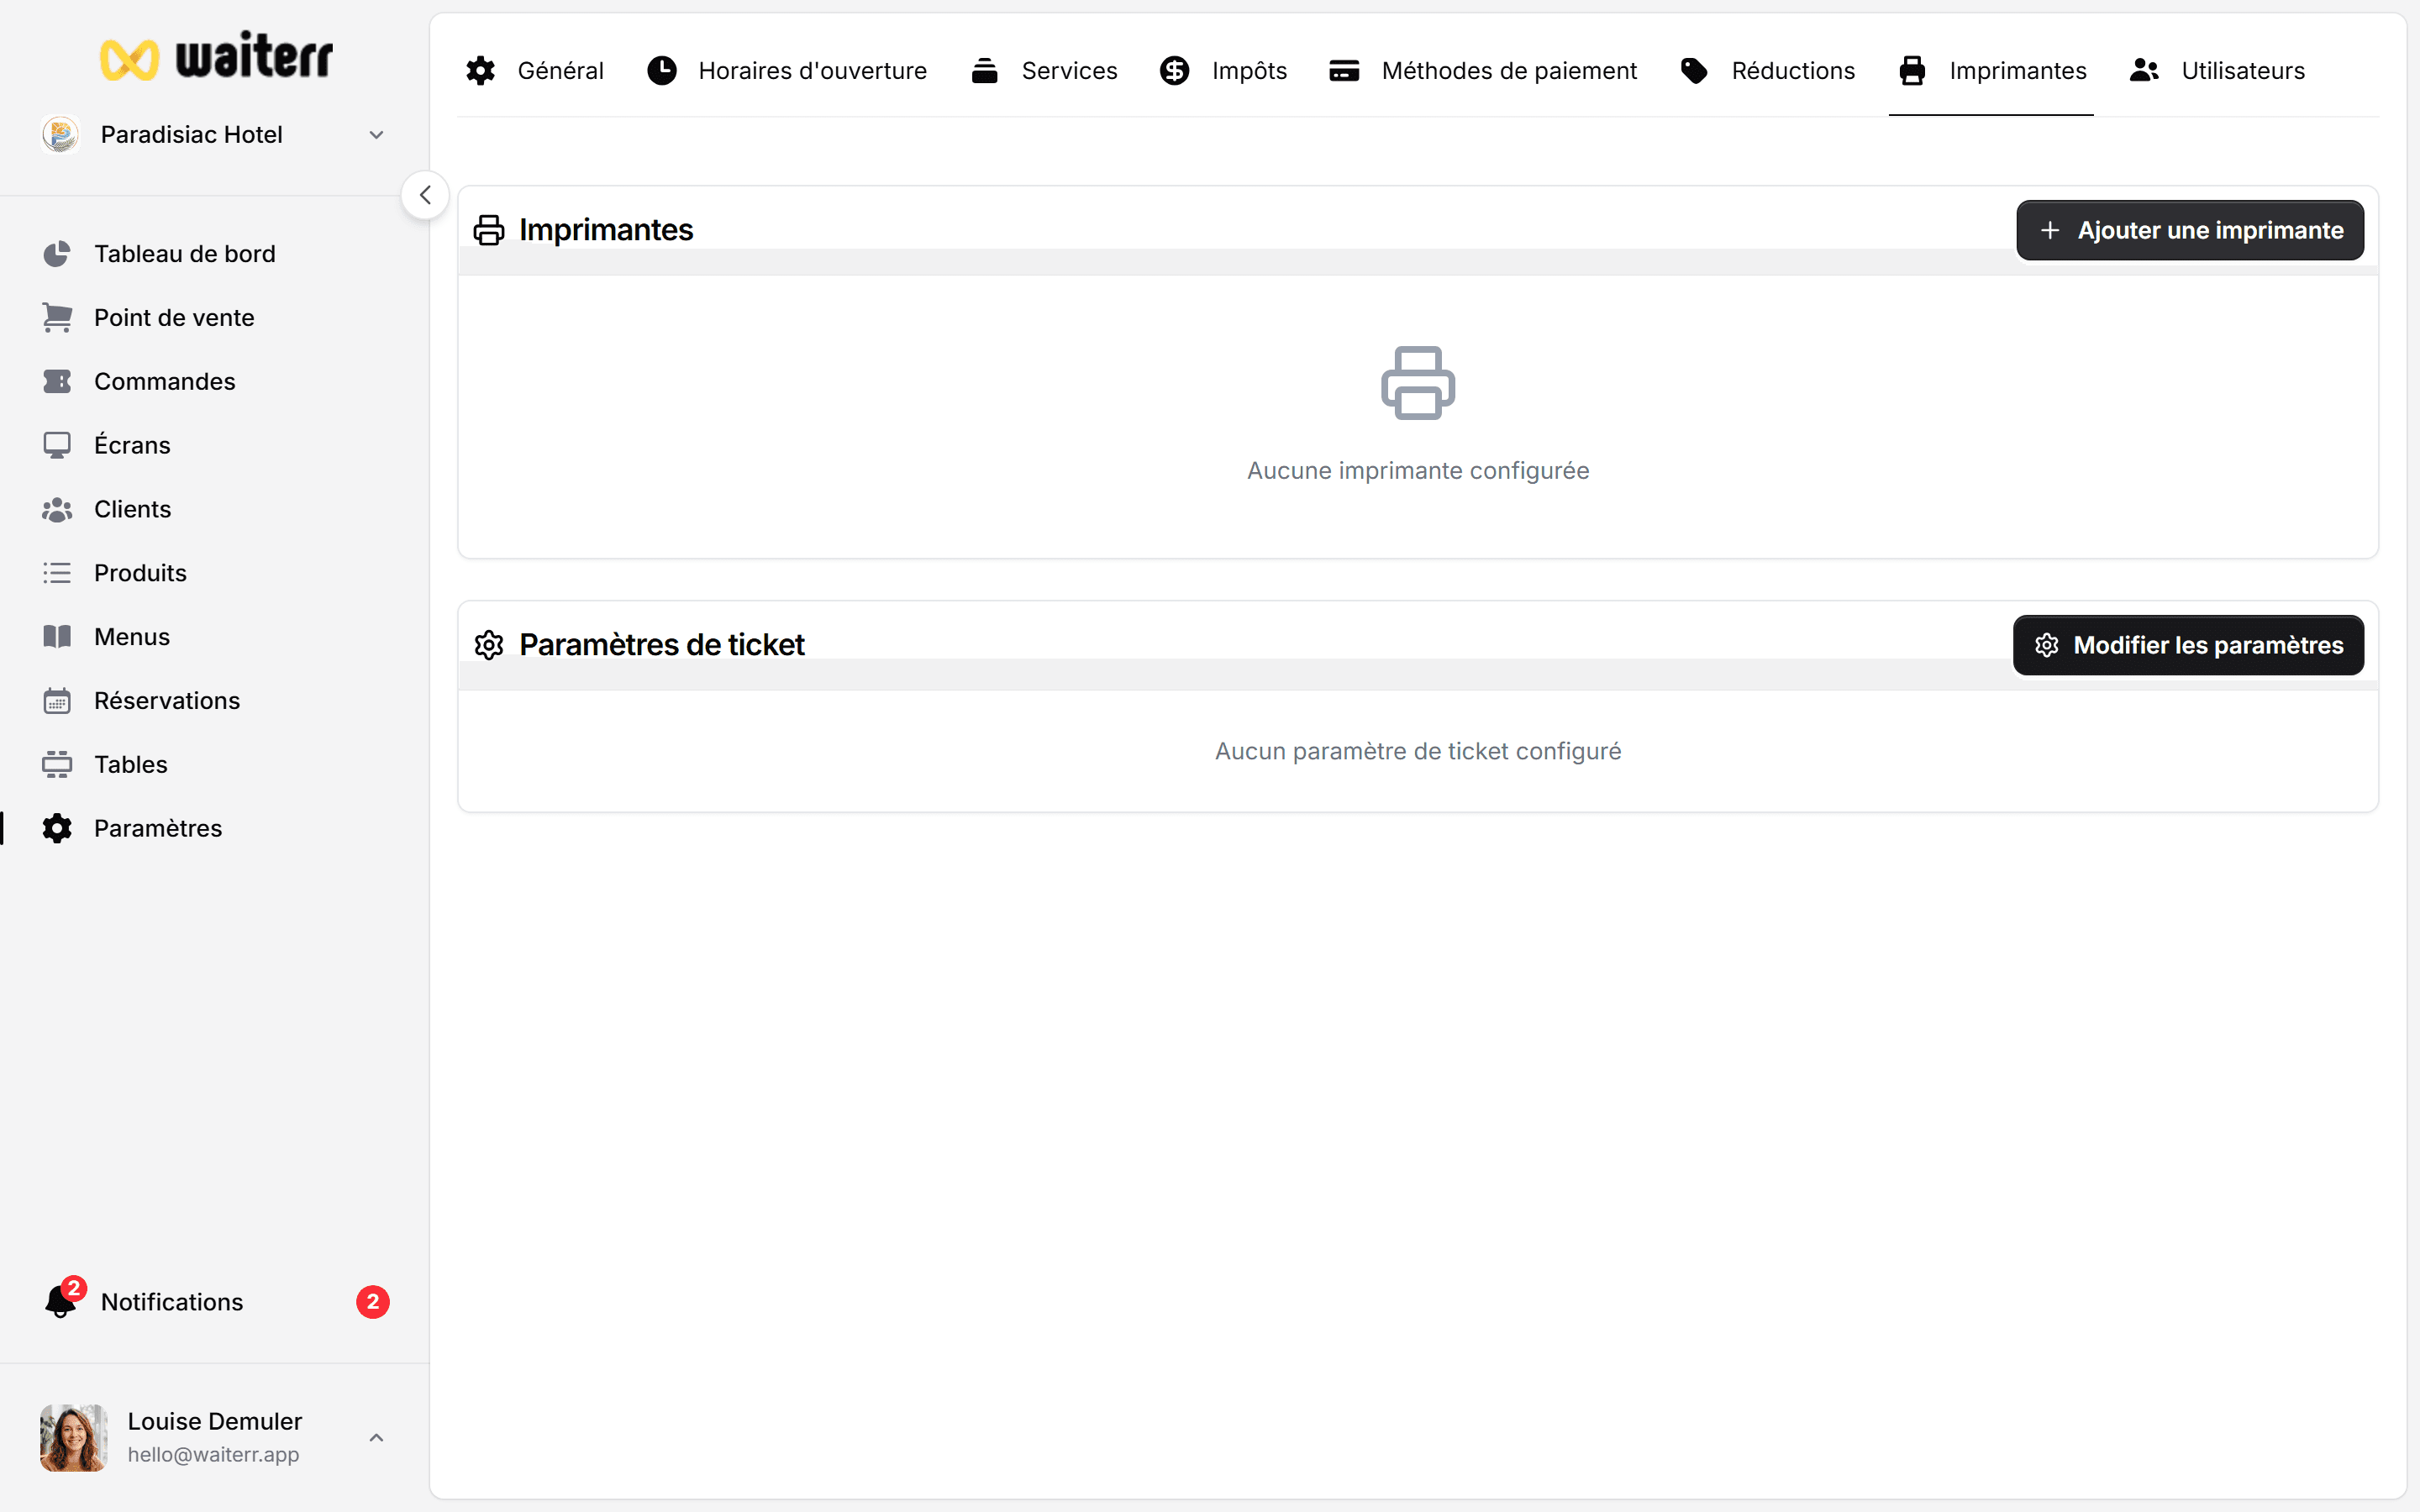Click gear icon beside Paramètres de ticket
This screenshot has height=1512, width=2420.
coord(489,645)
